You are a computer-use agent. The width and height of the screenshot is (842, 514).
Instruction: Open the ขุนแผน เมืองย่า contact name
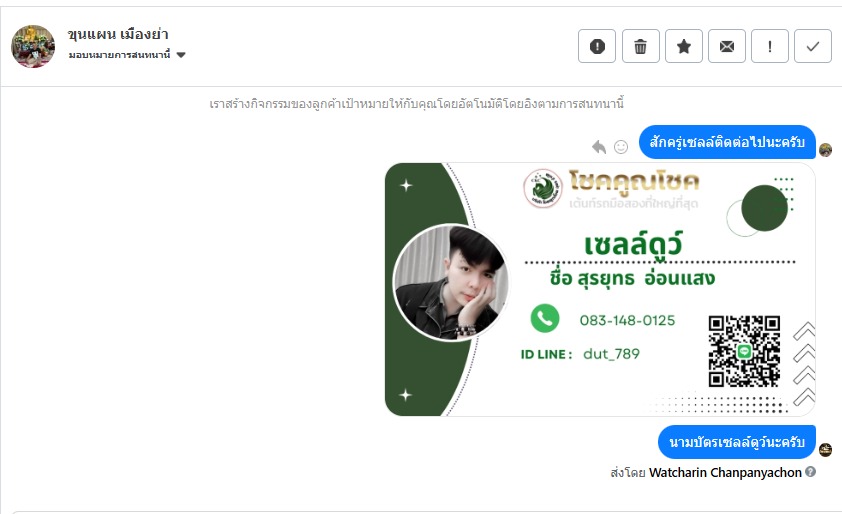118,34
